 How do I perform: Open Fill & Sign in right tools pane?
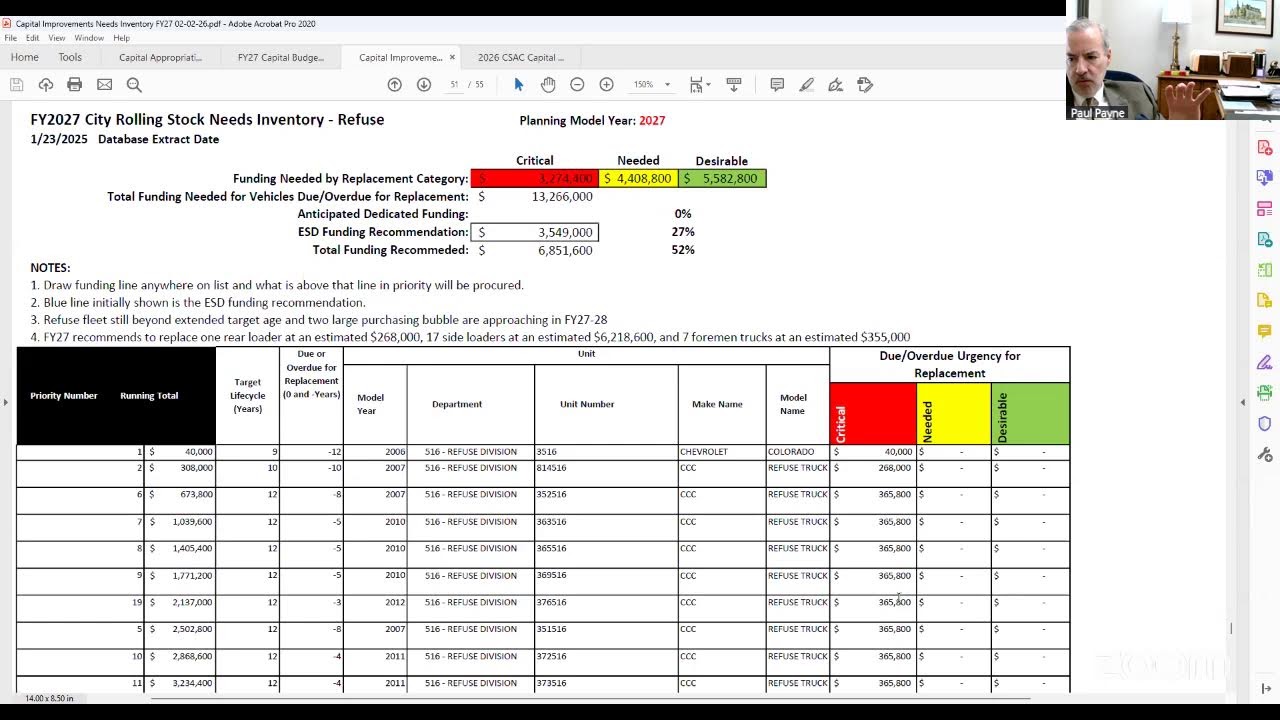click(1265, 362)
